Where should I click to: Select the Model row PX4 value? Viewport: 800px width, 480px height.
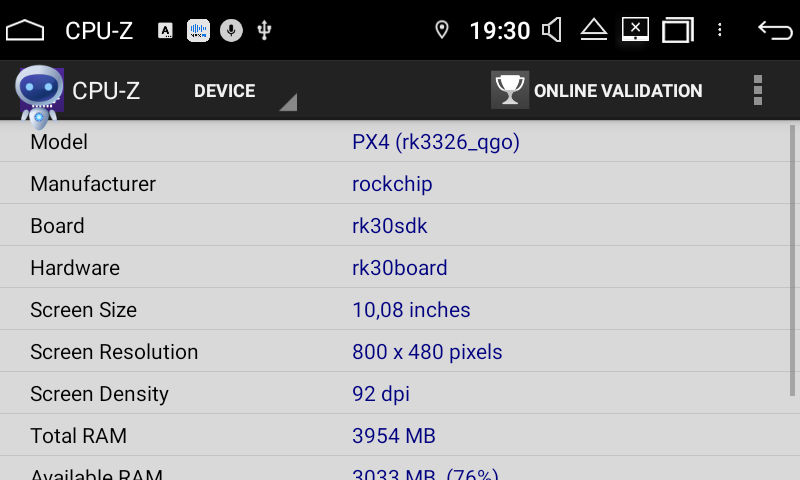pos(436,142)
